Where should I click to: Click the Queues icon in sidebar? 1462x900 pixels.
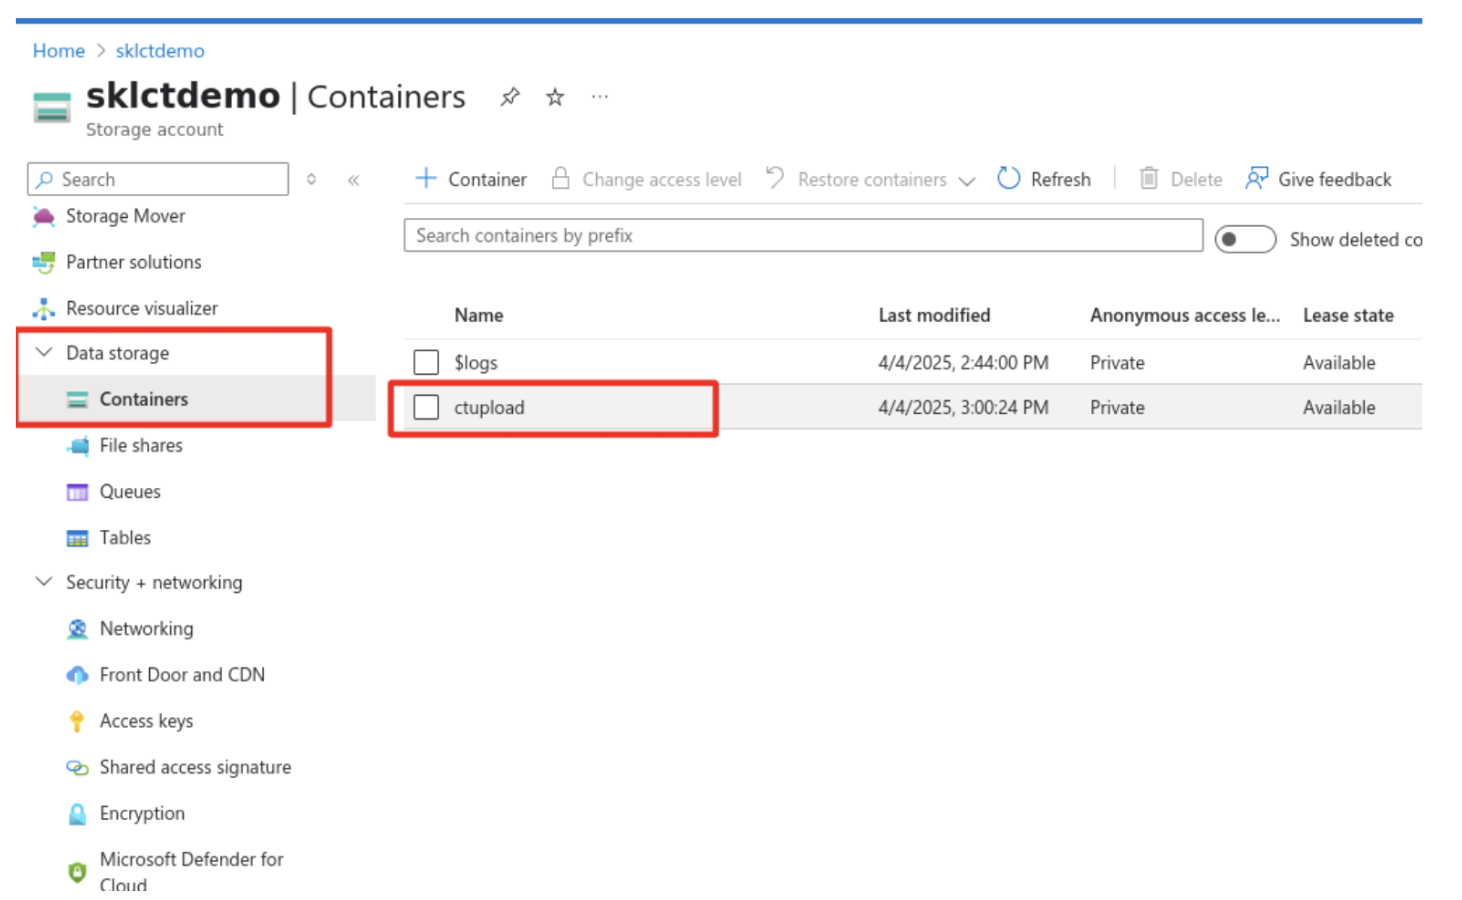77,492
